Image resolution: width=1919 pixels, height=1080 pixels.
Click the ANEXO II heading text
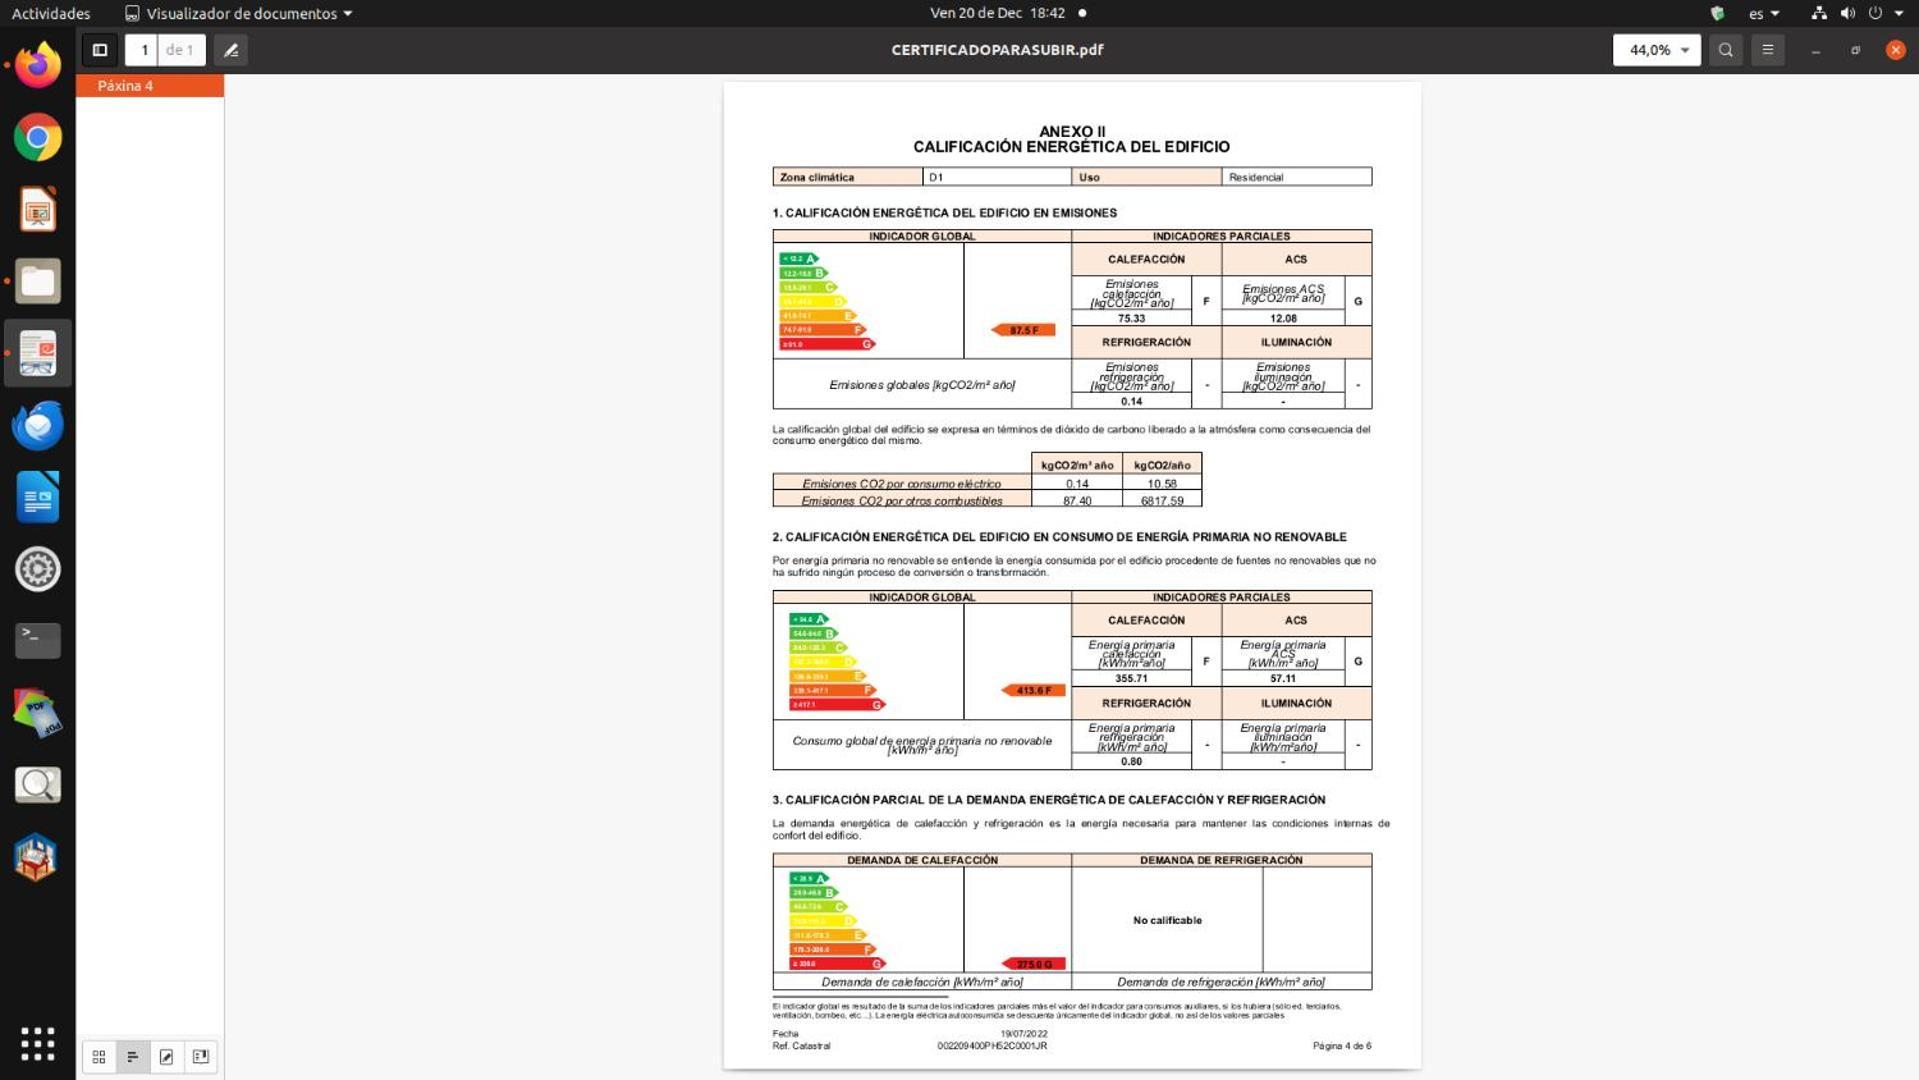(1072, 131)
